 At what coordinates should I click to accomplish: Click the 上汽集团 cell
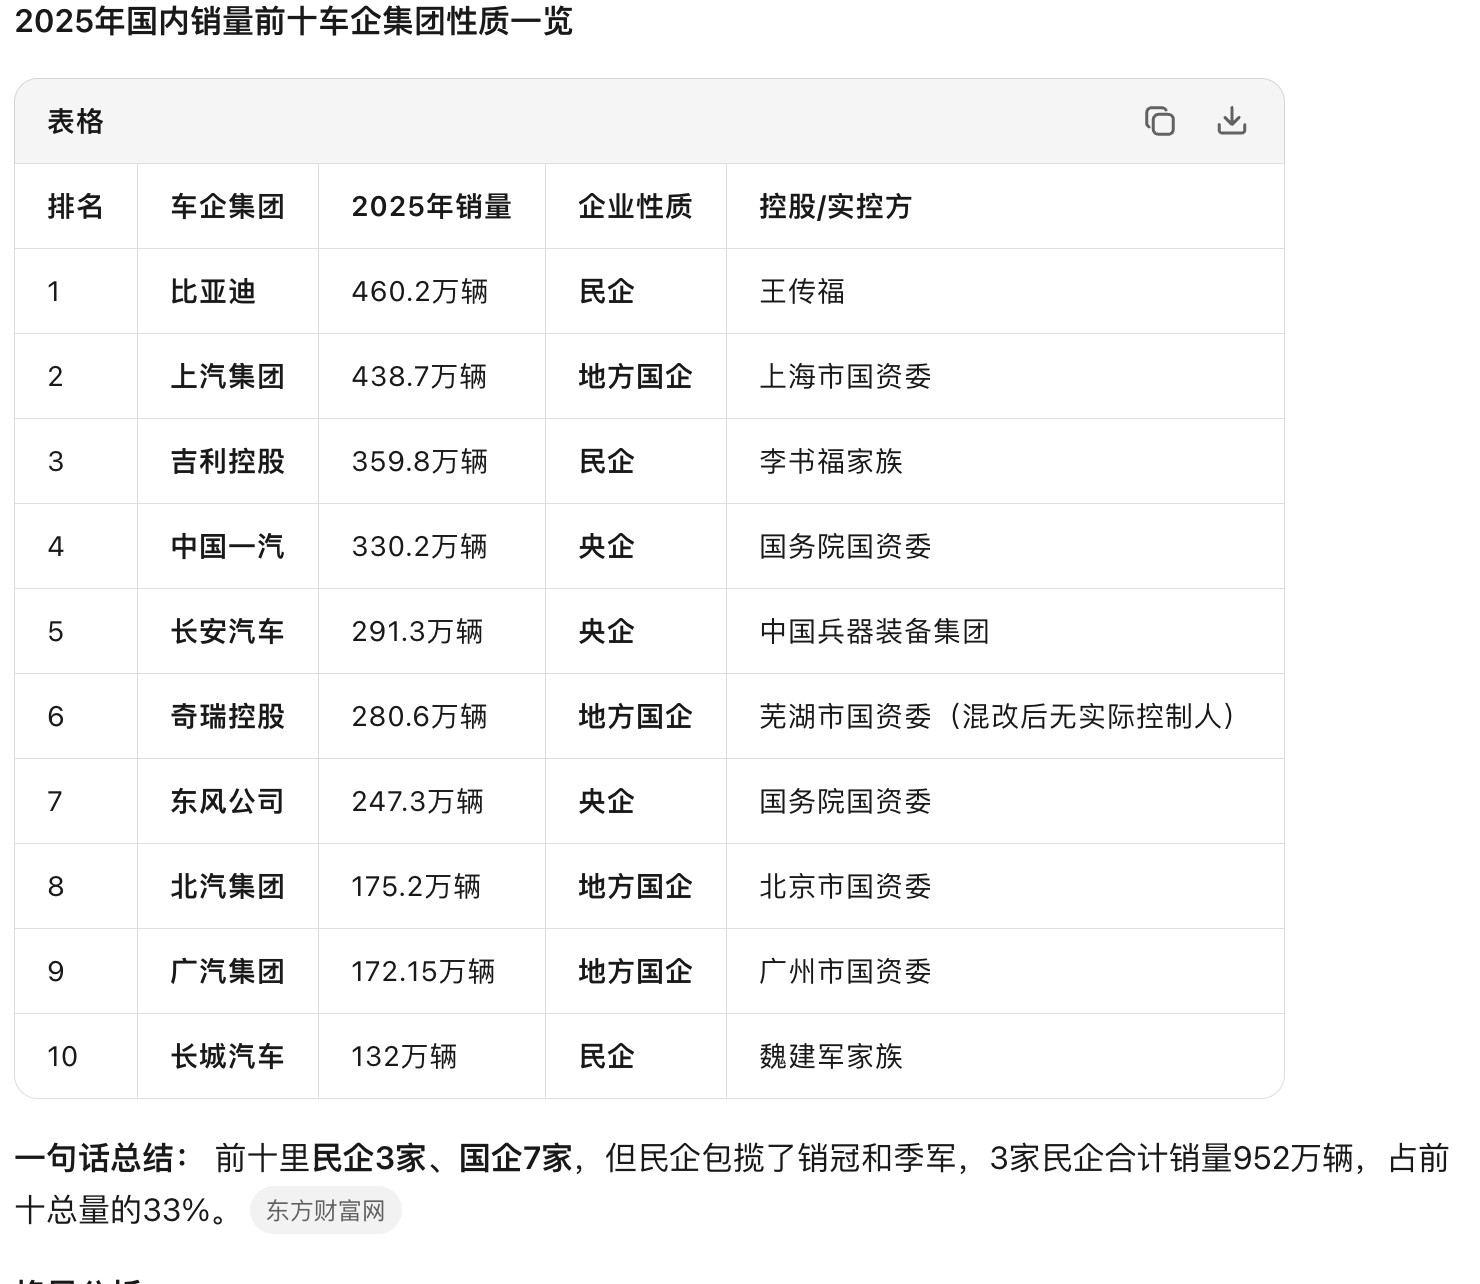coord(228,376)
